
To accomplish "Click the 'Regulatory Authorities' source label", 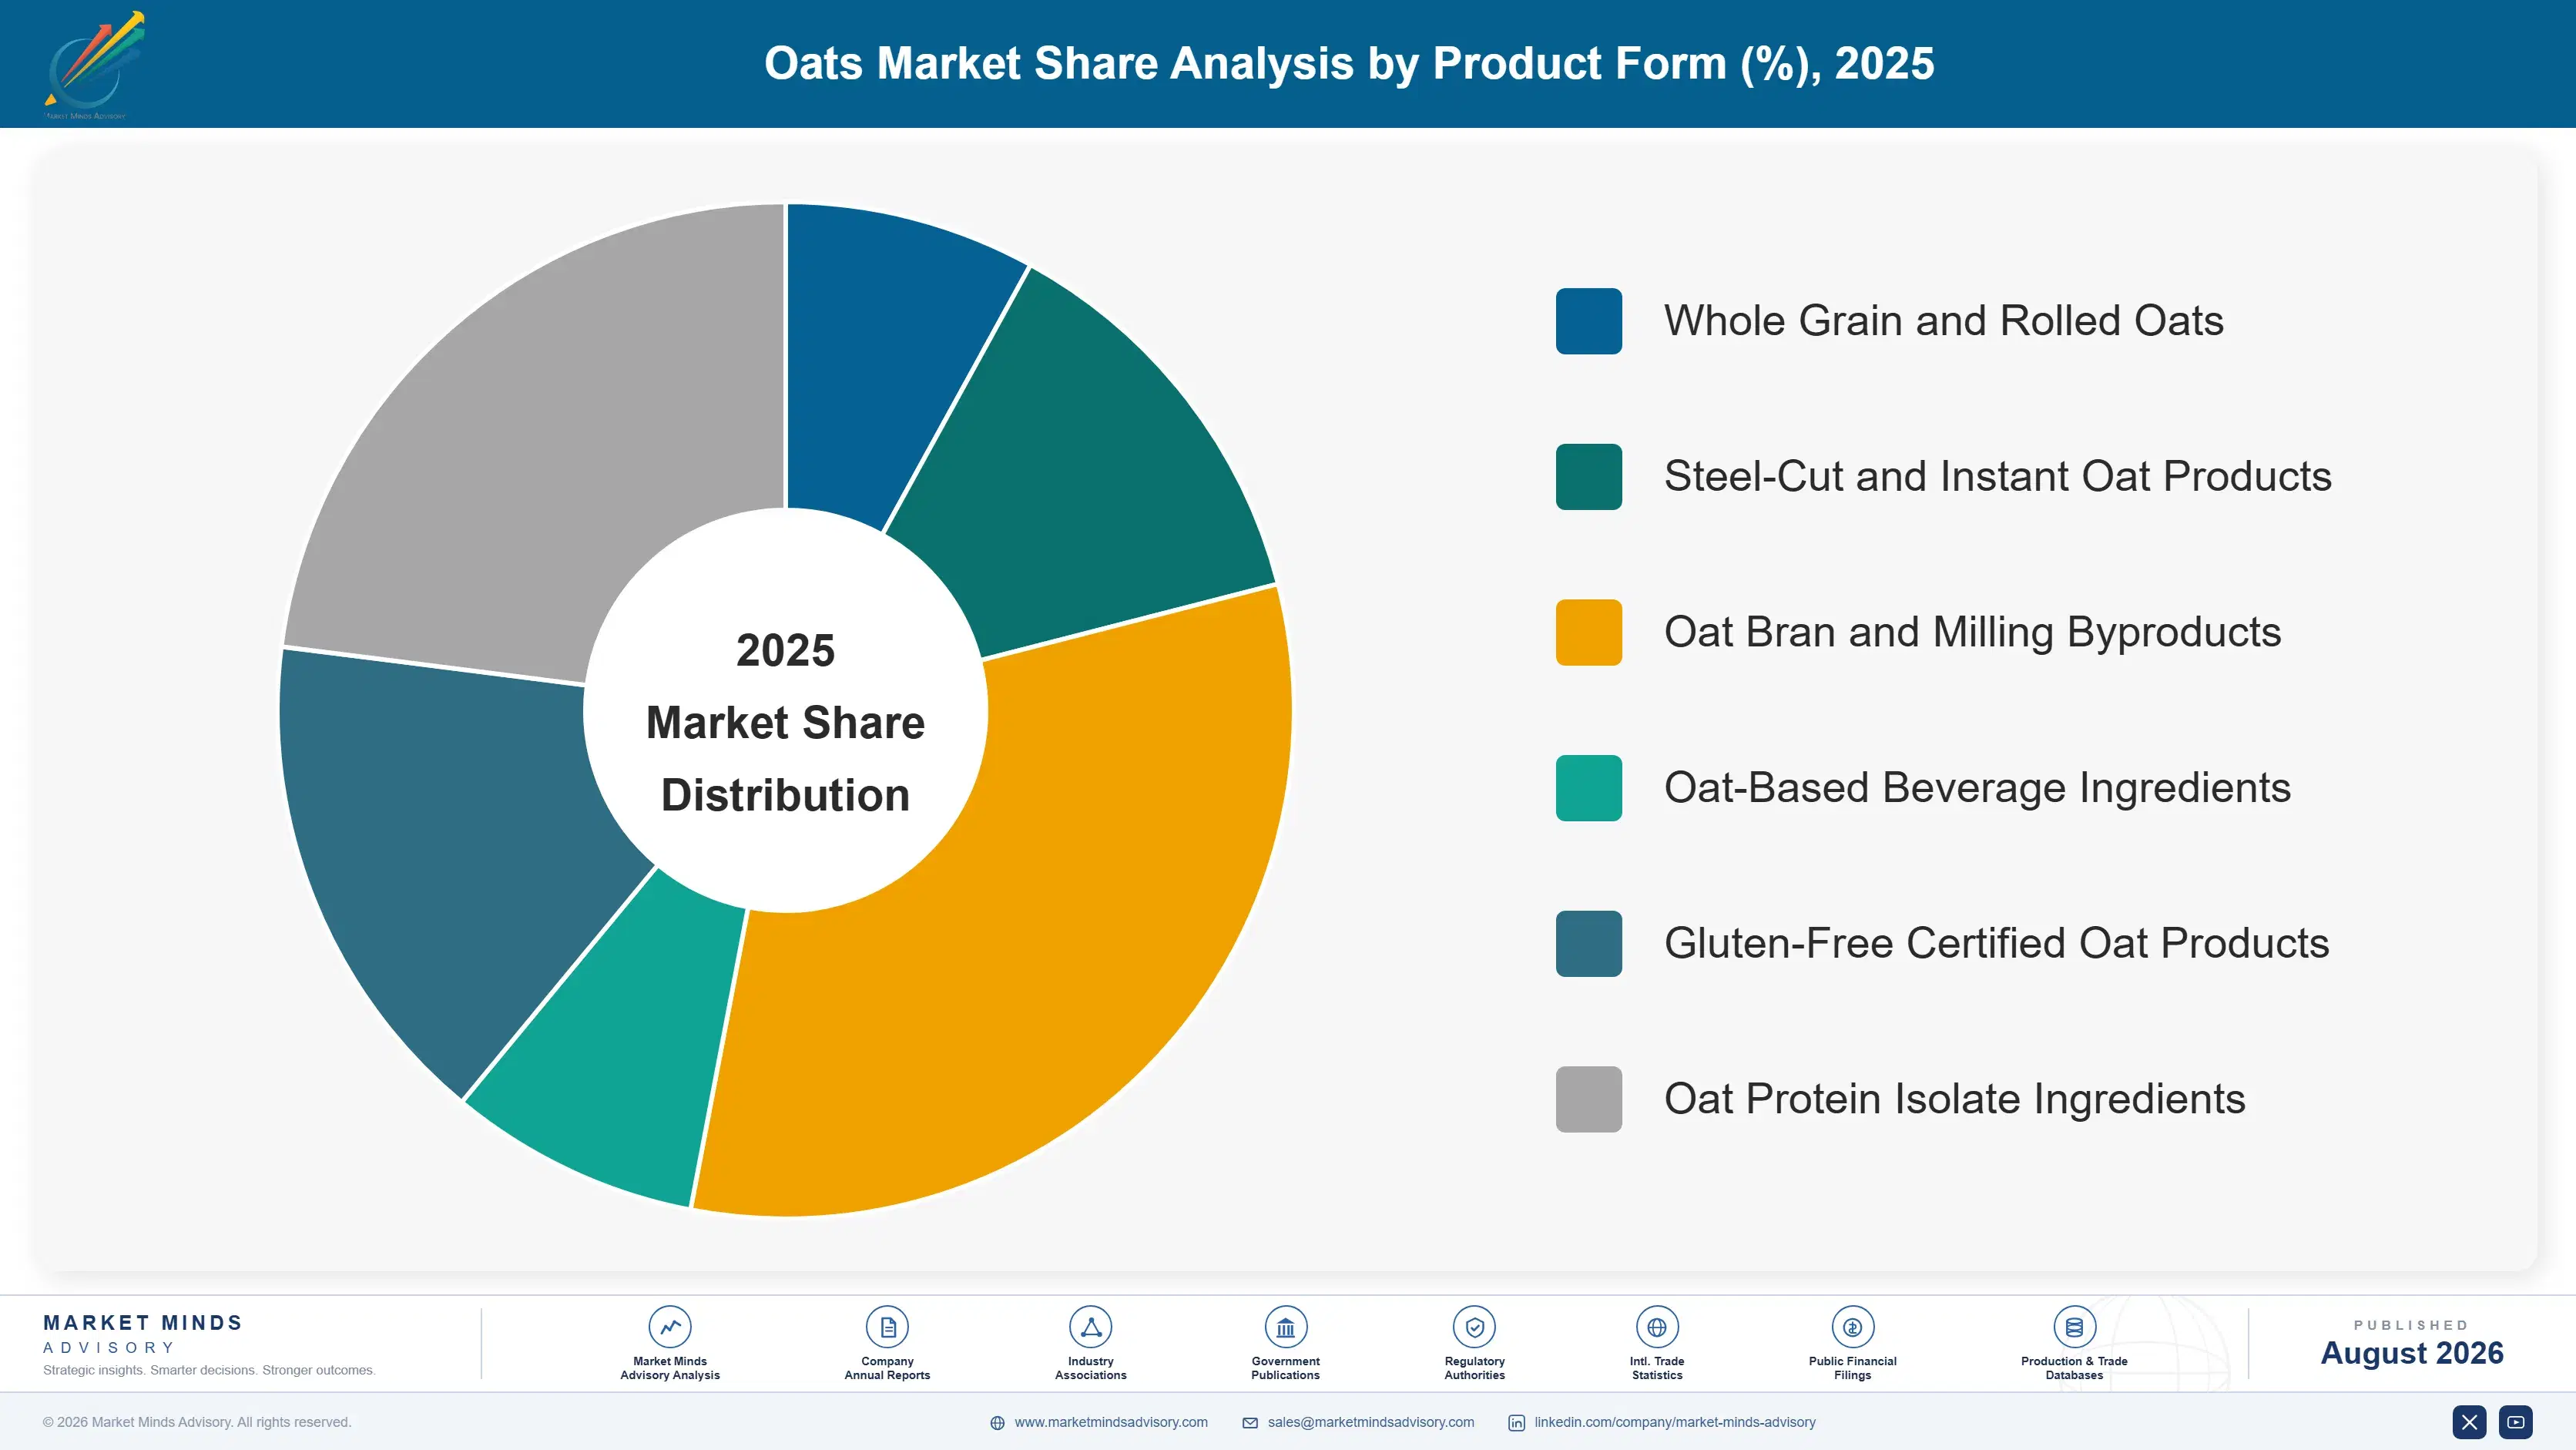I will click(1474, 1368).
